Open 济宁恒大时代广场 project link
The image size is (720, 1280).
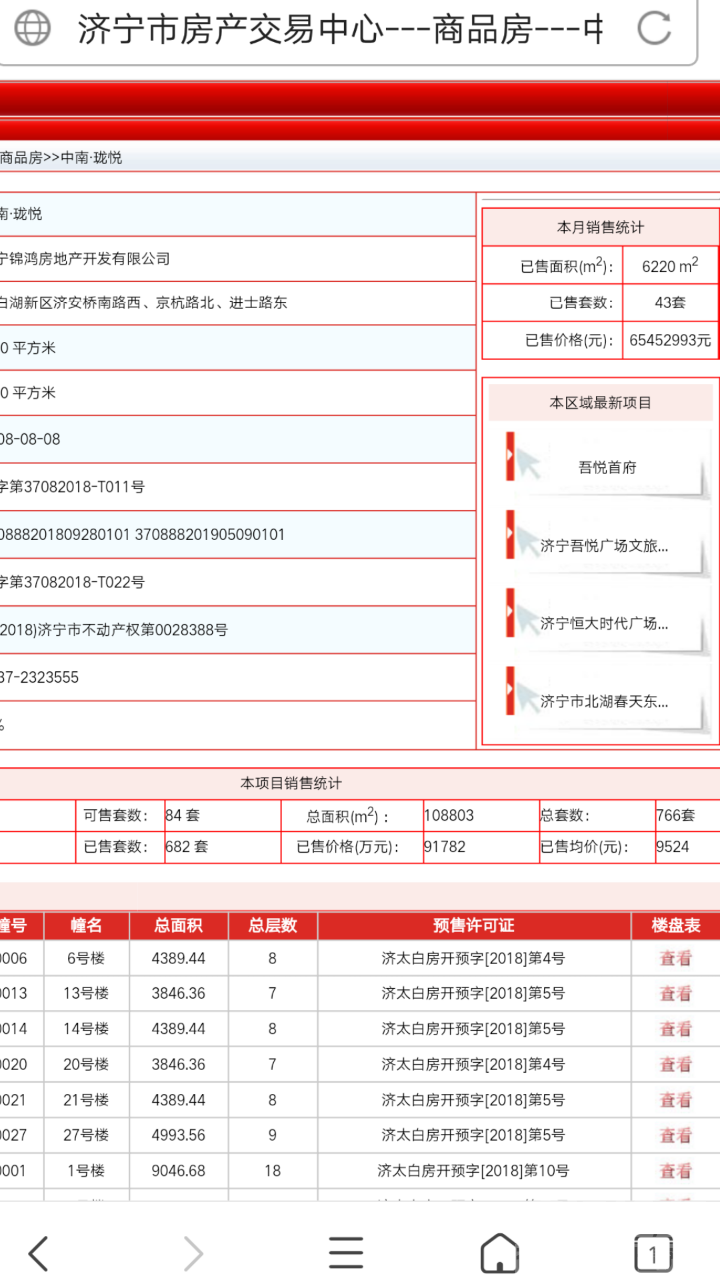tap(604, 623)
